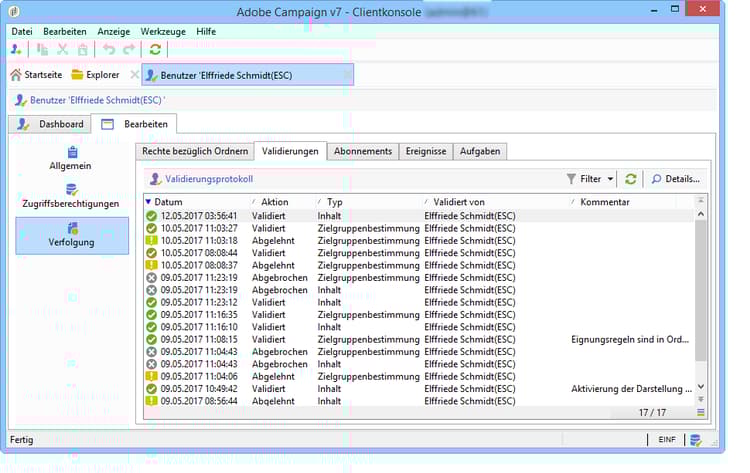Open the Explorer folder shortcut
The image size is (750, 473).
tap(96, 75)
